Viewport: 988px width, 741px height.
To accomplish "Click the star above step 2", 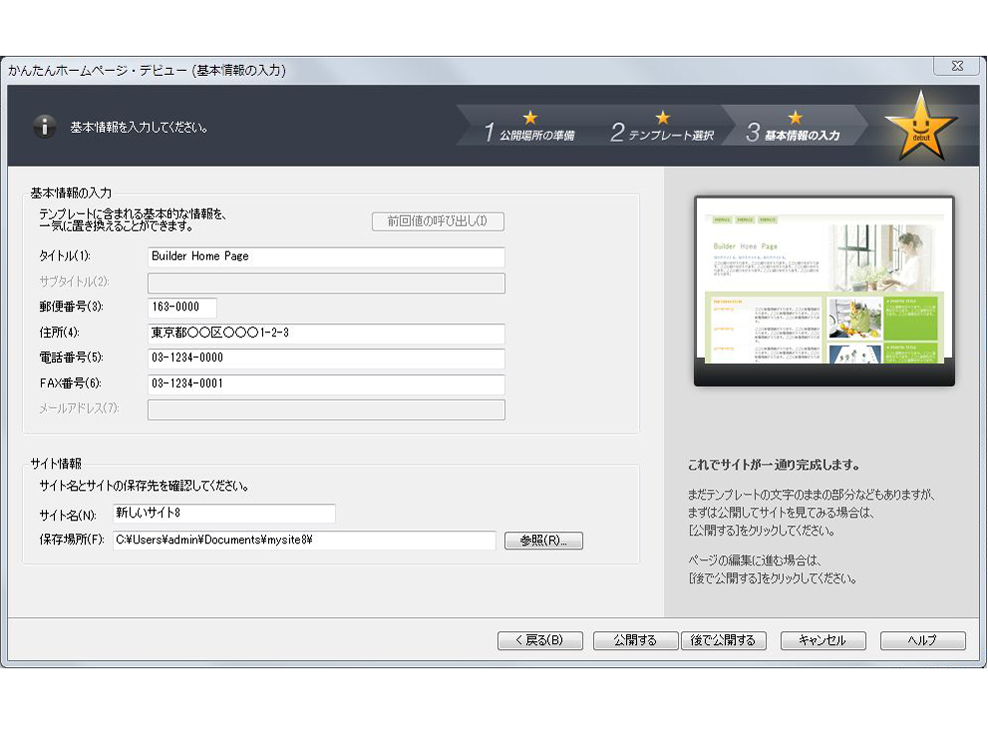I will click(662, 117).
